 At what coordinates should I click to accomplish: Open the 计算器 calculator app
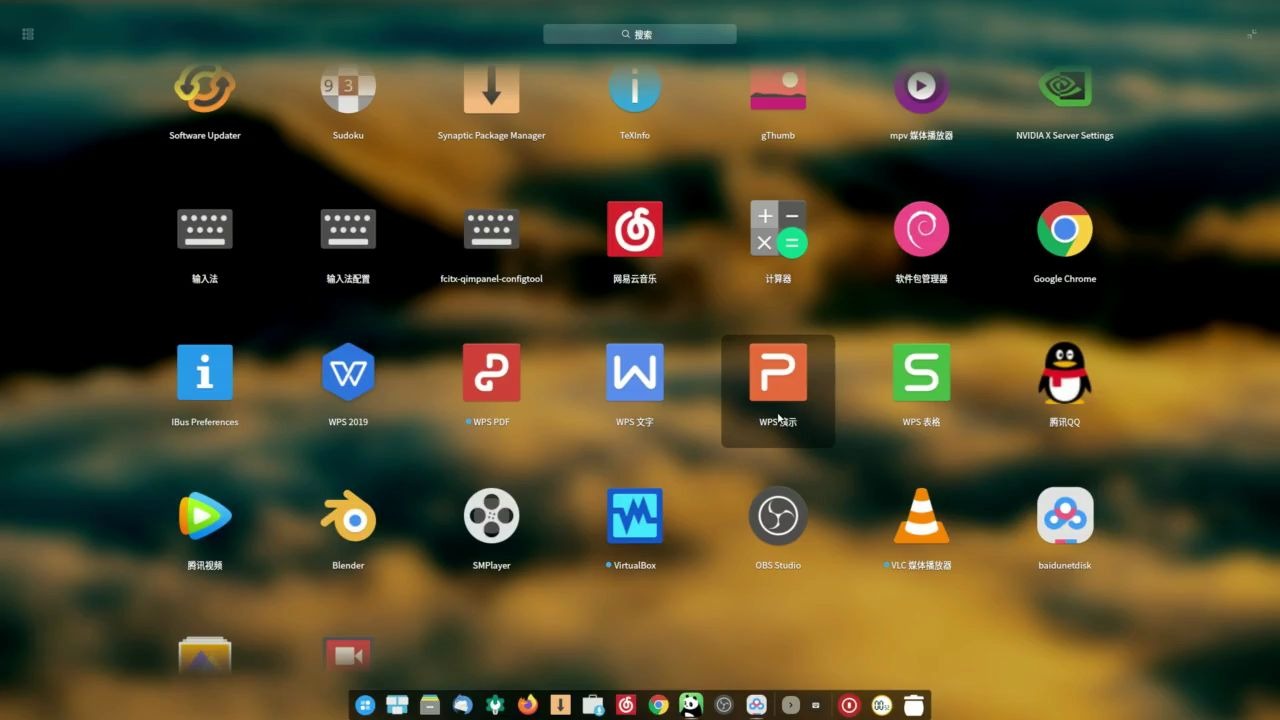[x=778, y=230]
